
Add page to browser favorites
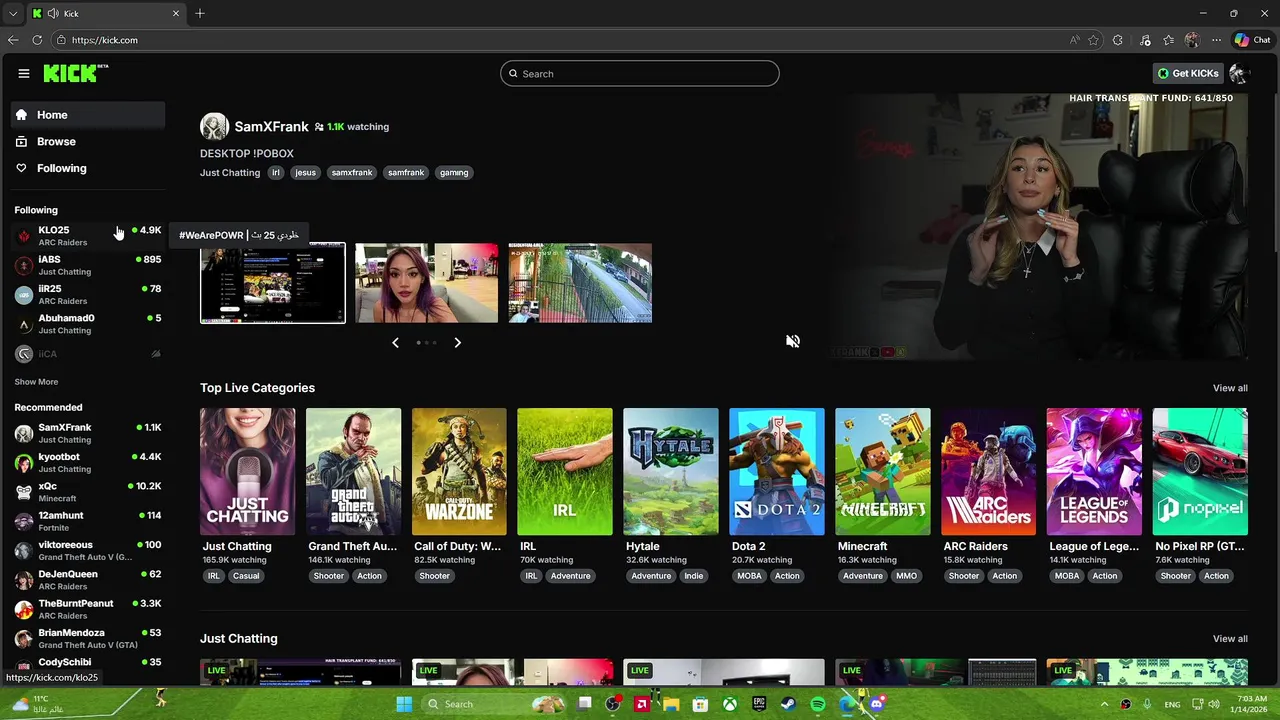tap(1093, 40)
